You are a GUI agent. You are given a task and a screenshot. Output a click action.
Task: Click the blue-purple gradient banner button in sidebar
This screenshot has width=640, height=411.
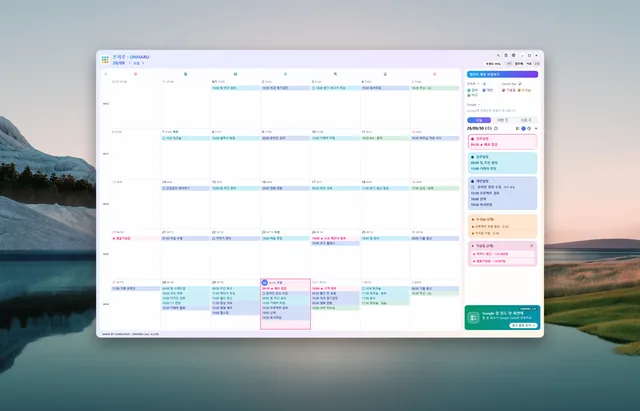tap(502, 74)
